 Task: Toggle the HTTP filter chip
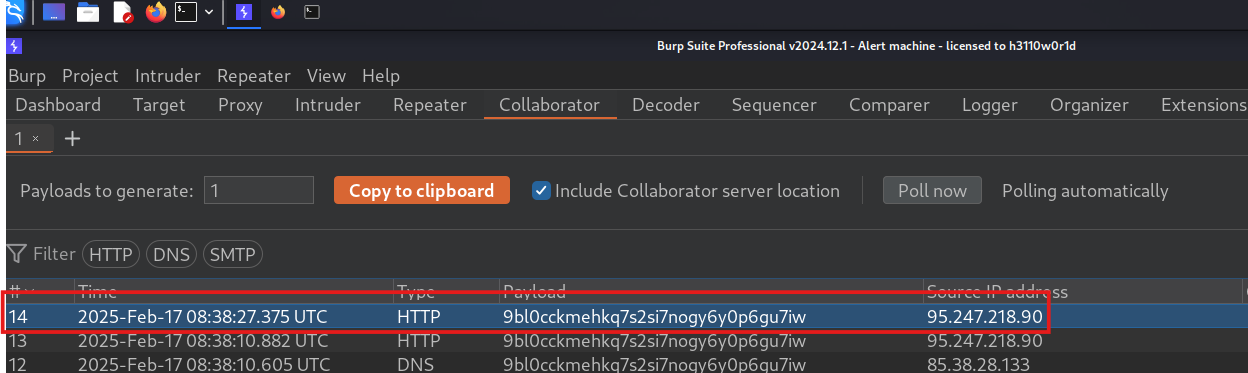[111, 255]
